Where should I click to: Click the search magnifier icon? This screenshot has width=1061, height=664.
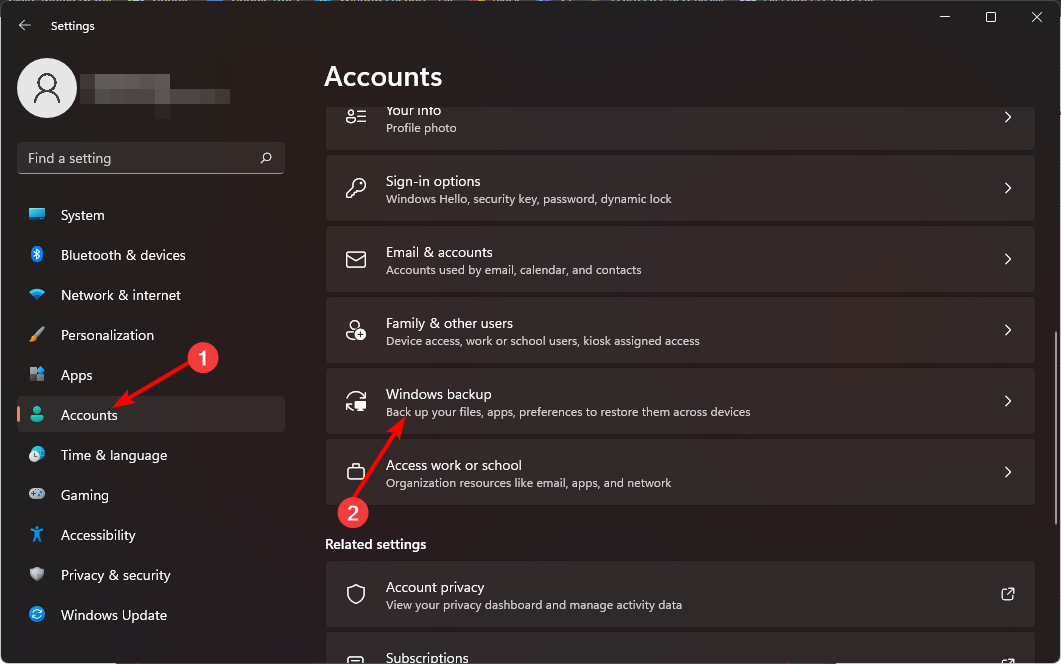(266, 158)
